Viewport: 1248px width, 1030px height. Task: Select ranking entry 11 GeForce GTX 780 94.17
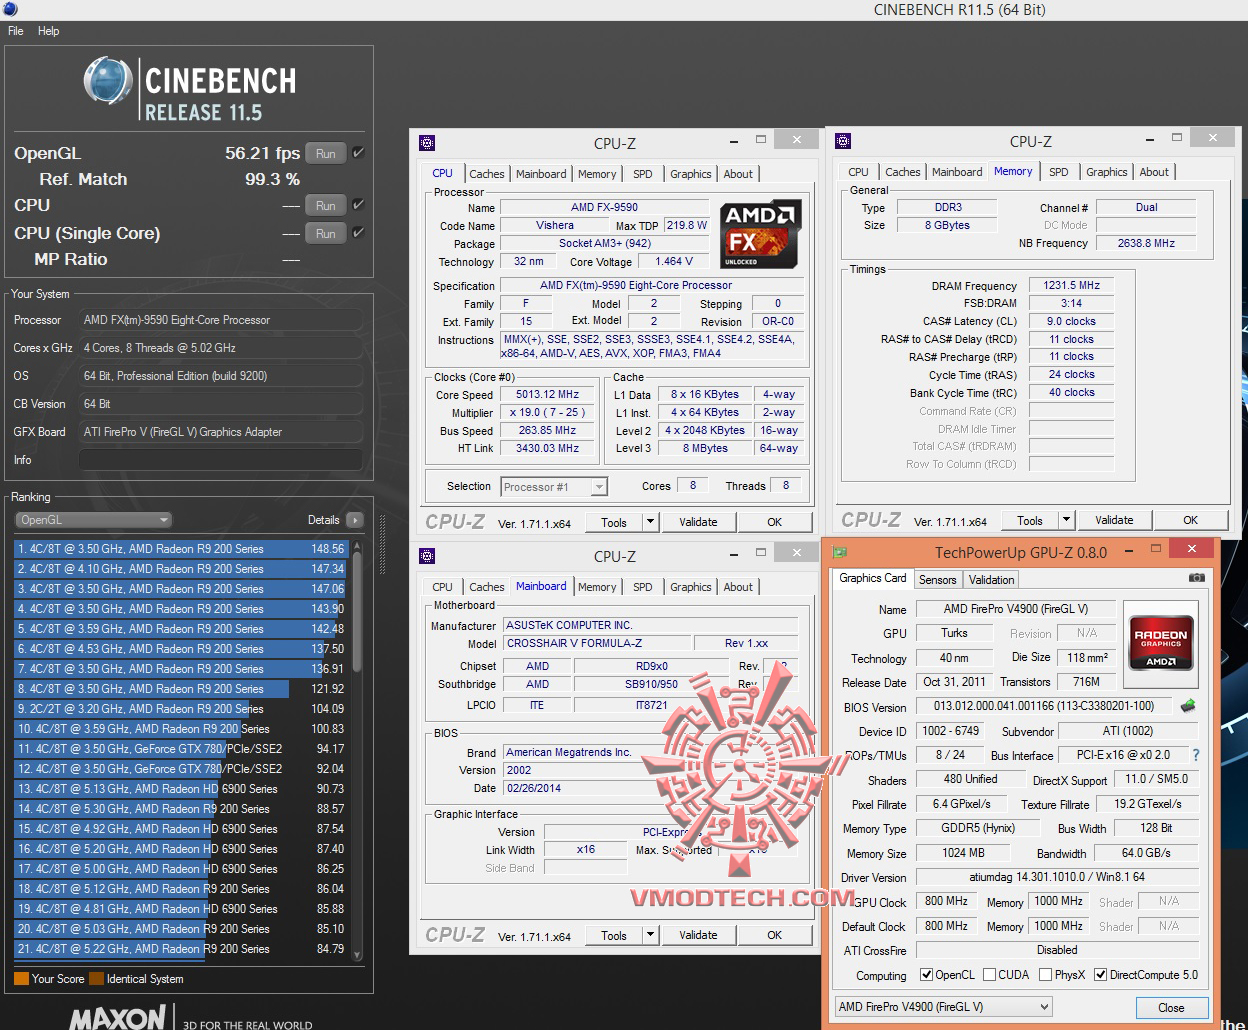click(x=180, y=749)
